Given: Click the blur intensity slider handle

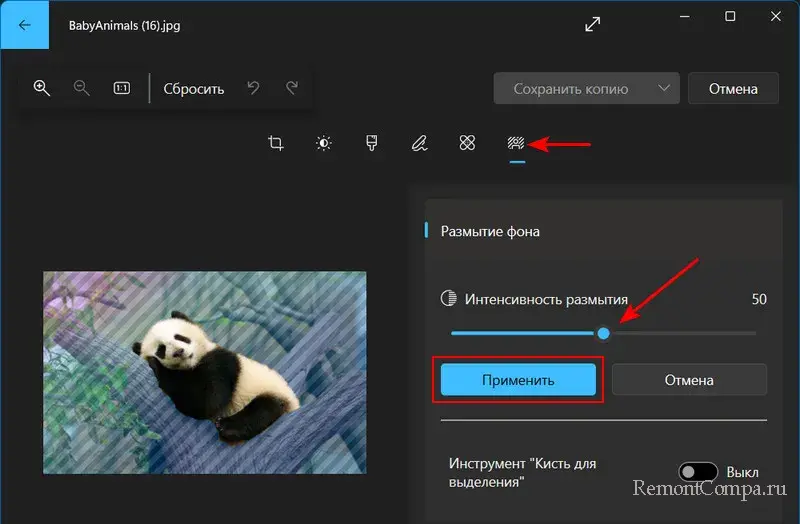Looking at the screenshot, I should [x=603, y=333].
